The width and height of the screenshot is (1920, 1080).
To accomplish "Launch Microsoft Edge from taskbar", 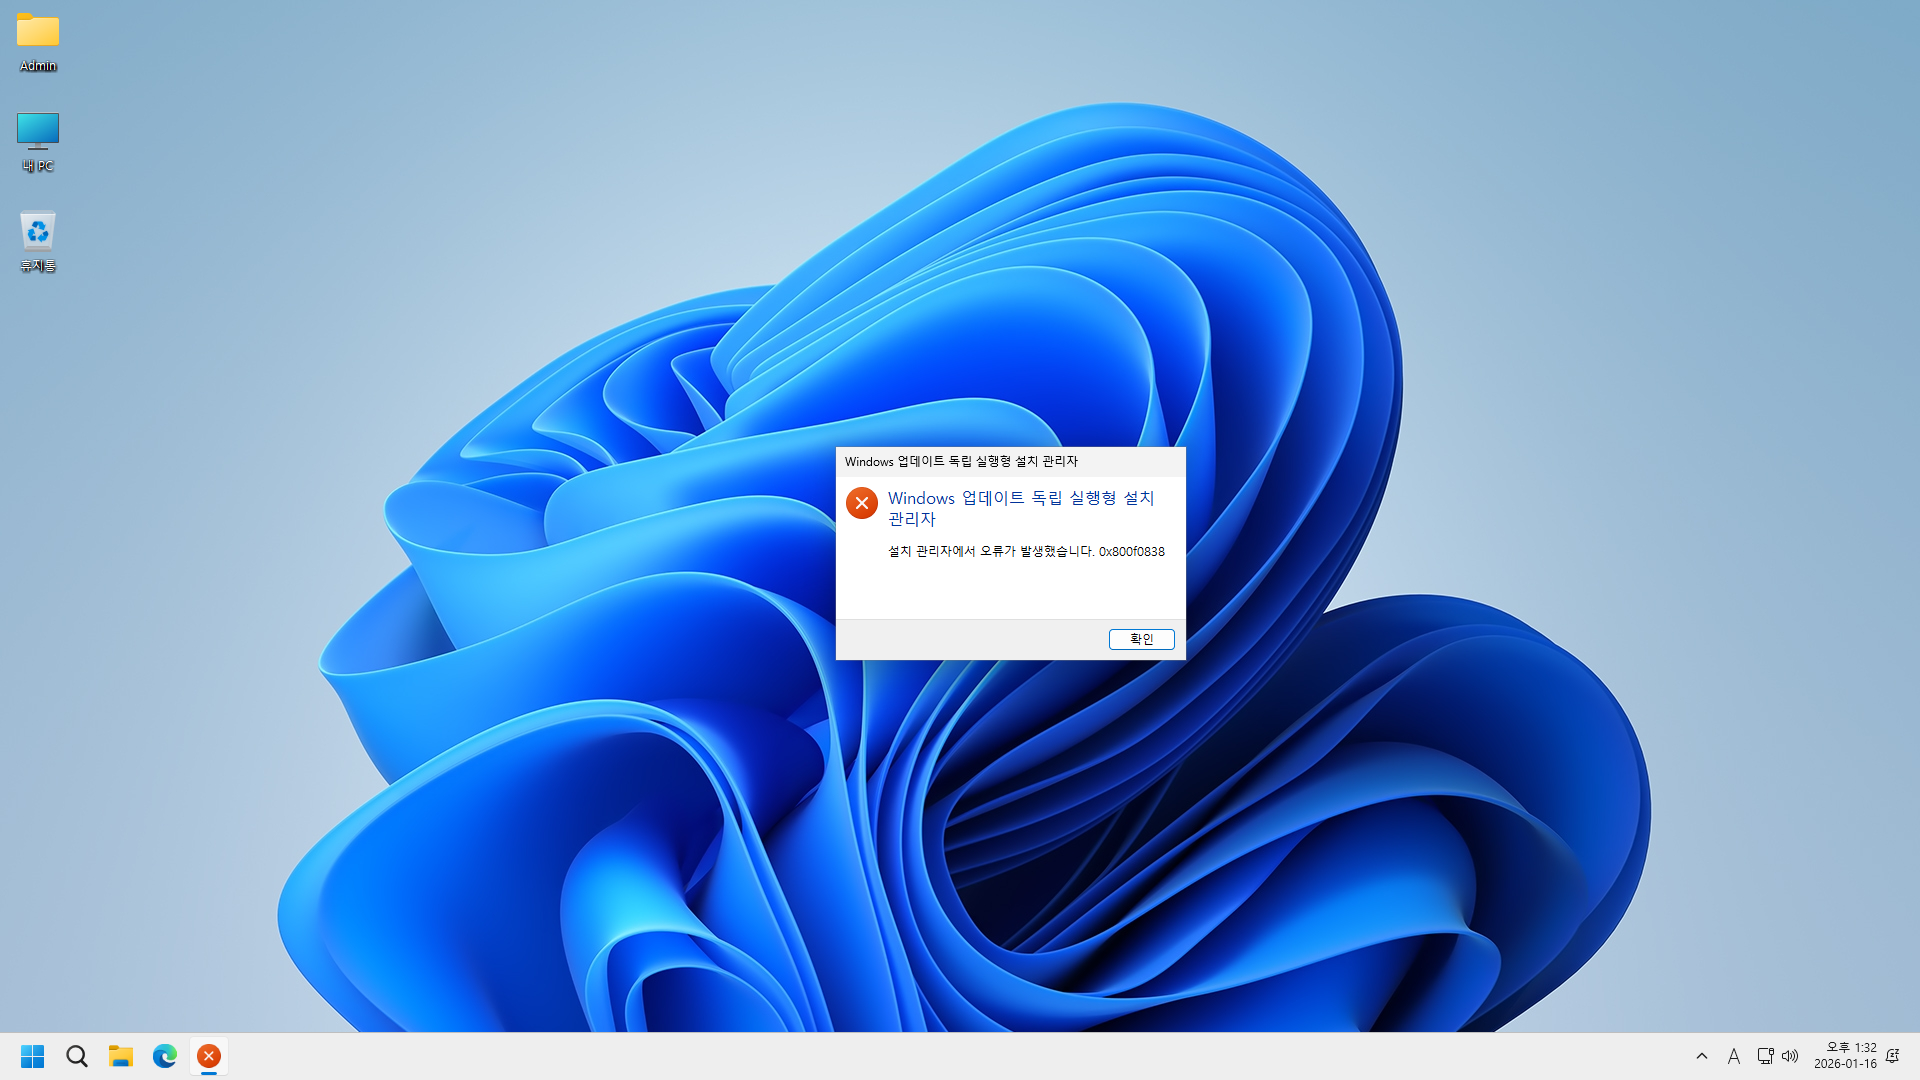I will click(165, 1056).
